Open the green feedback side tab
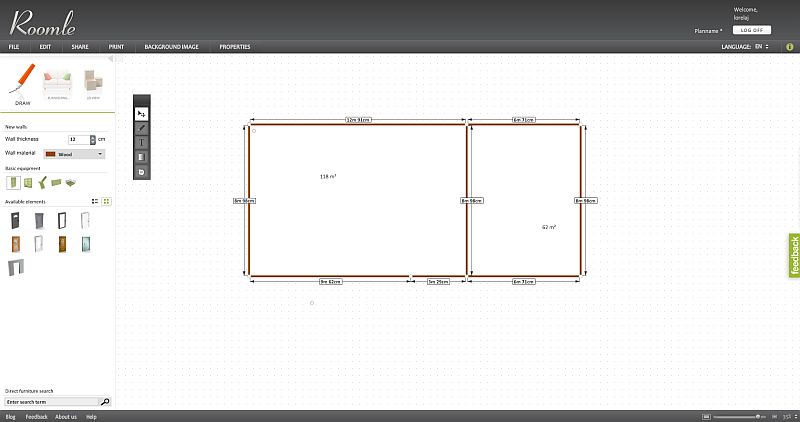Image resolution: width=800 pixels, height=422 pixels. [x=794, y=256]
